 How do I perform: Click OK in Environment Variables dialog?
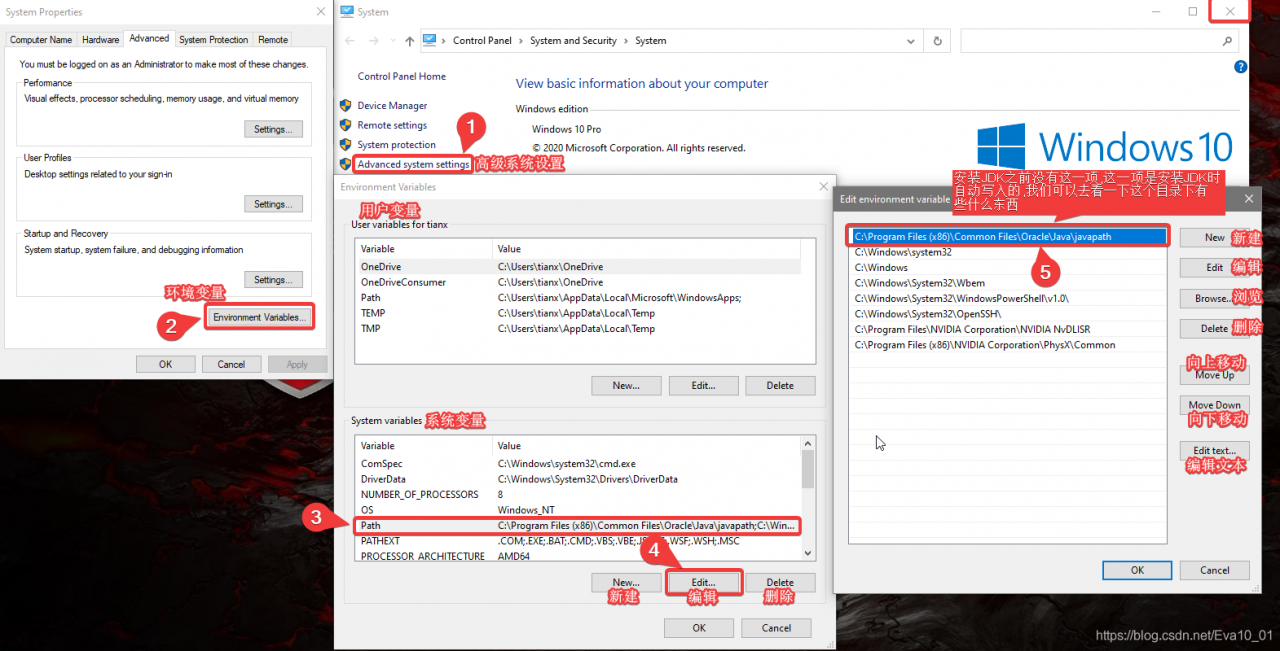click(x=699, y=628)
